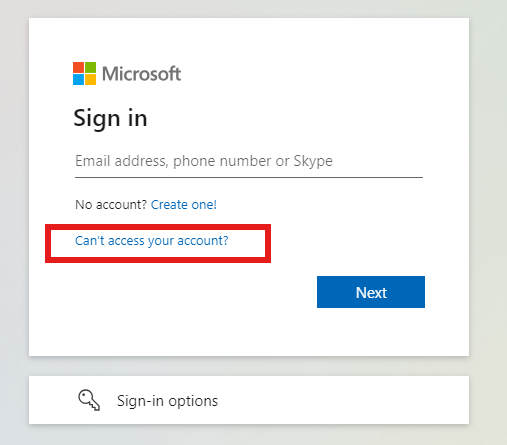Click the word 'Create' in the signup link
The height and width of the screenshot is (445, 507).
(x=169, y=204)
